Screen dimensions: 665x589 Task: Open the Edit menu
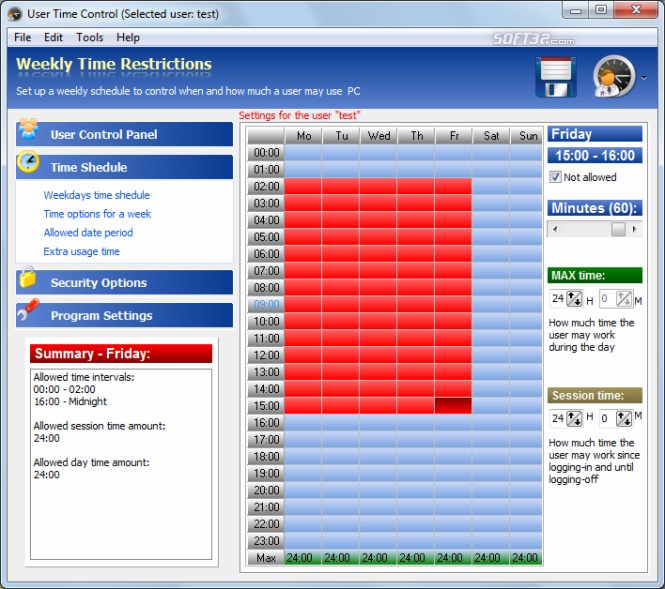pos(53,37)
